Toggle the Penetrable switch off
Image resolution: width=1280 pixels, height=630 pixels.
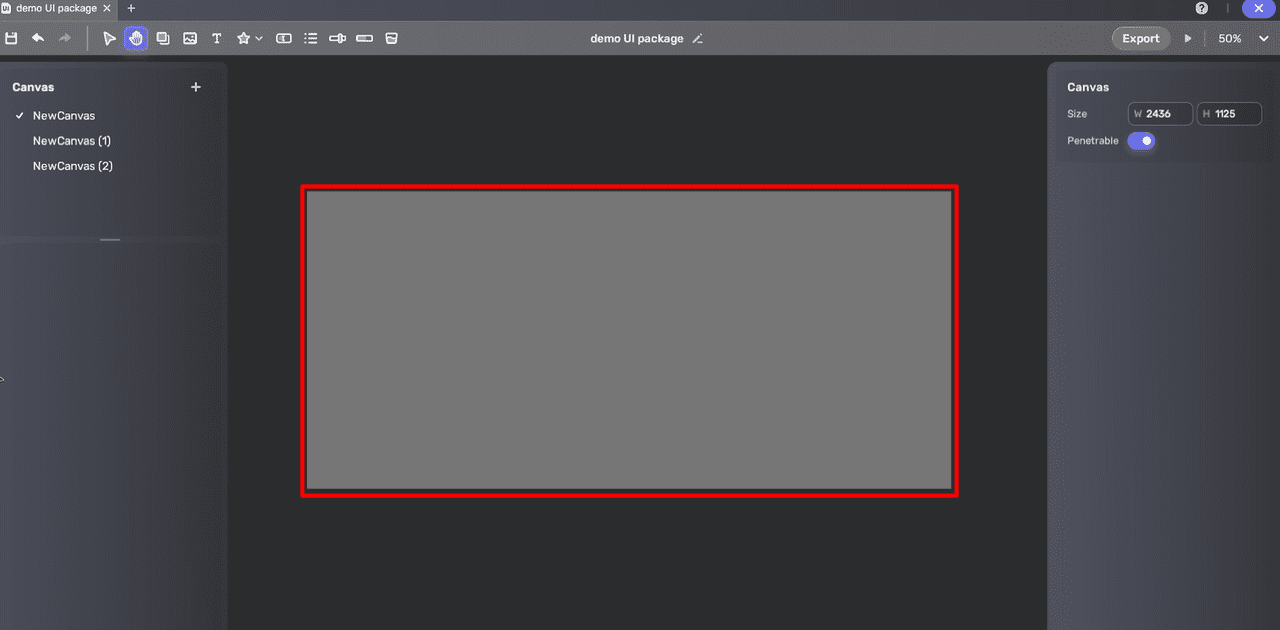tap(1141, 141)
